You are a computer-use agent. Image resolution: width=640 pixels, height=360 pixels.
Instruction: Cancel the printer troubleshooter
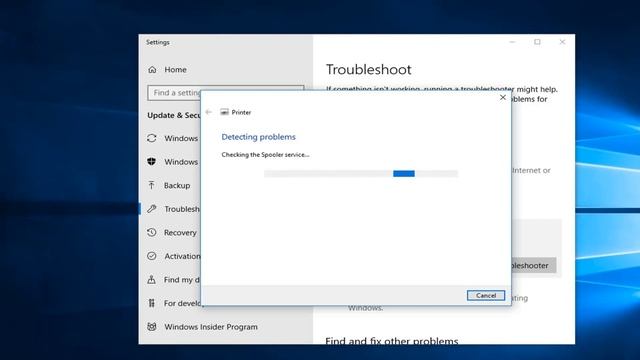pos(486,296)
